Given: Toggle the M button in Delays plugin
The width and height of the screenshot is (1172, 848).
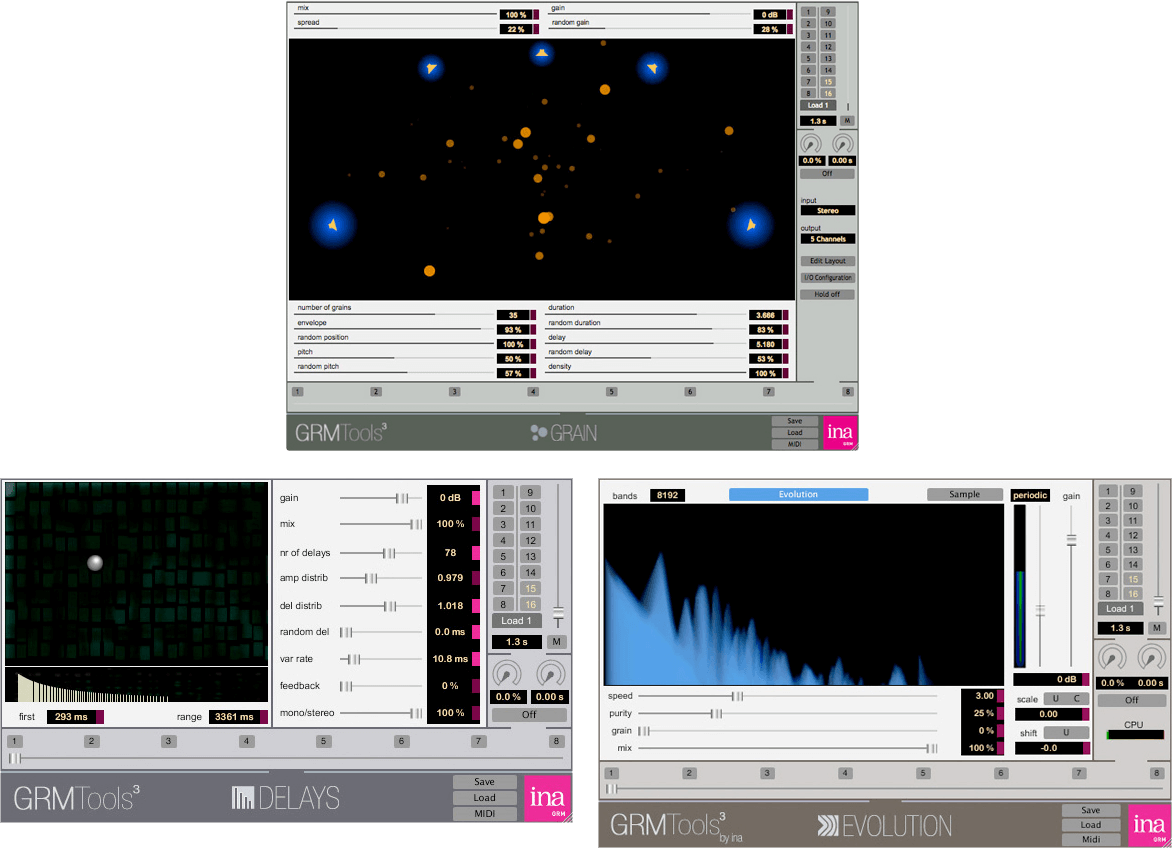Looking at the screenshot, I should coord(557,642).
